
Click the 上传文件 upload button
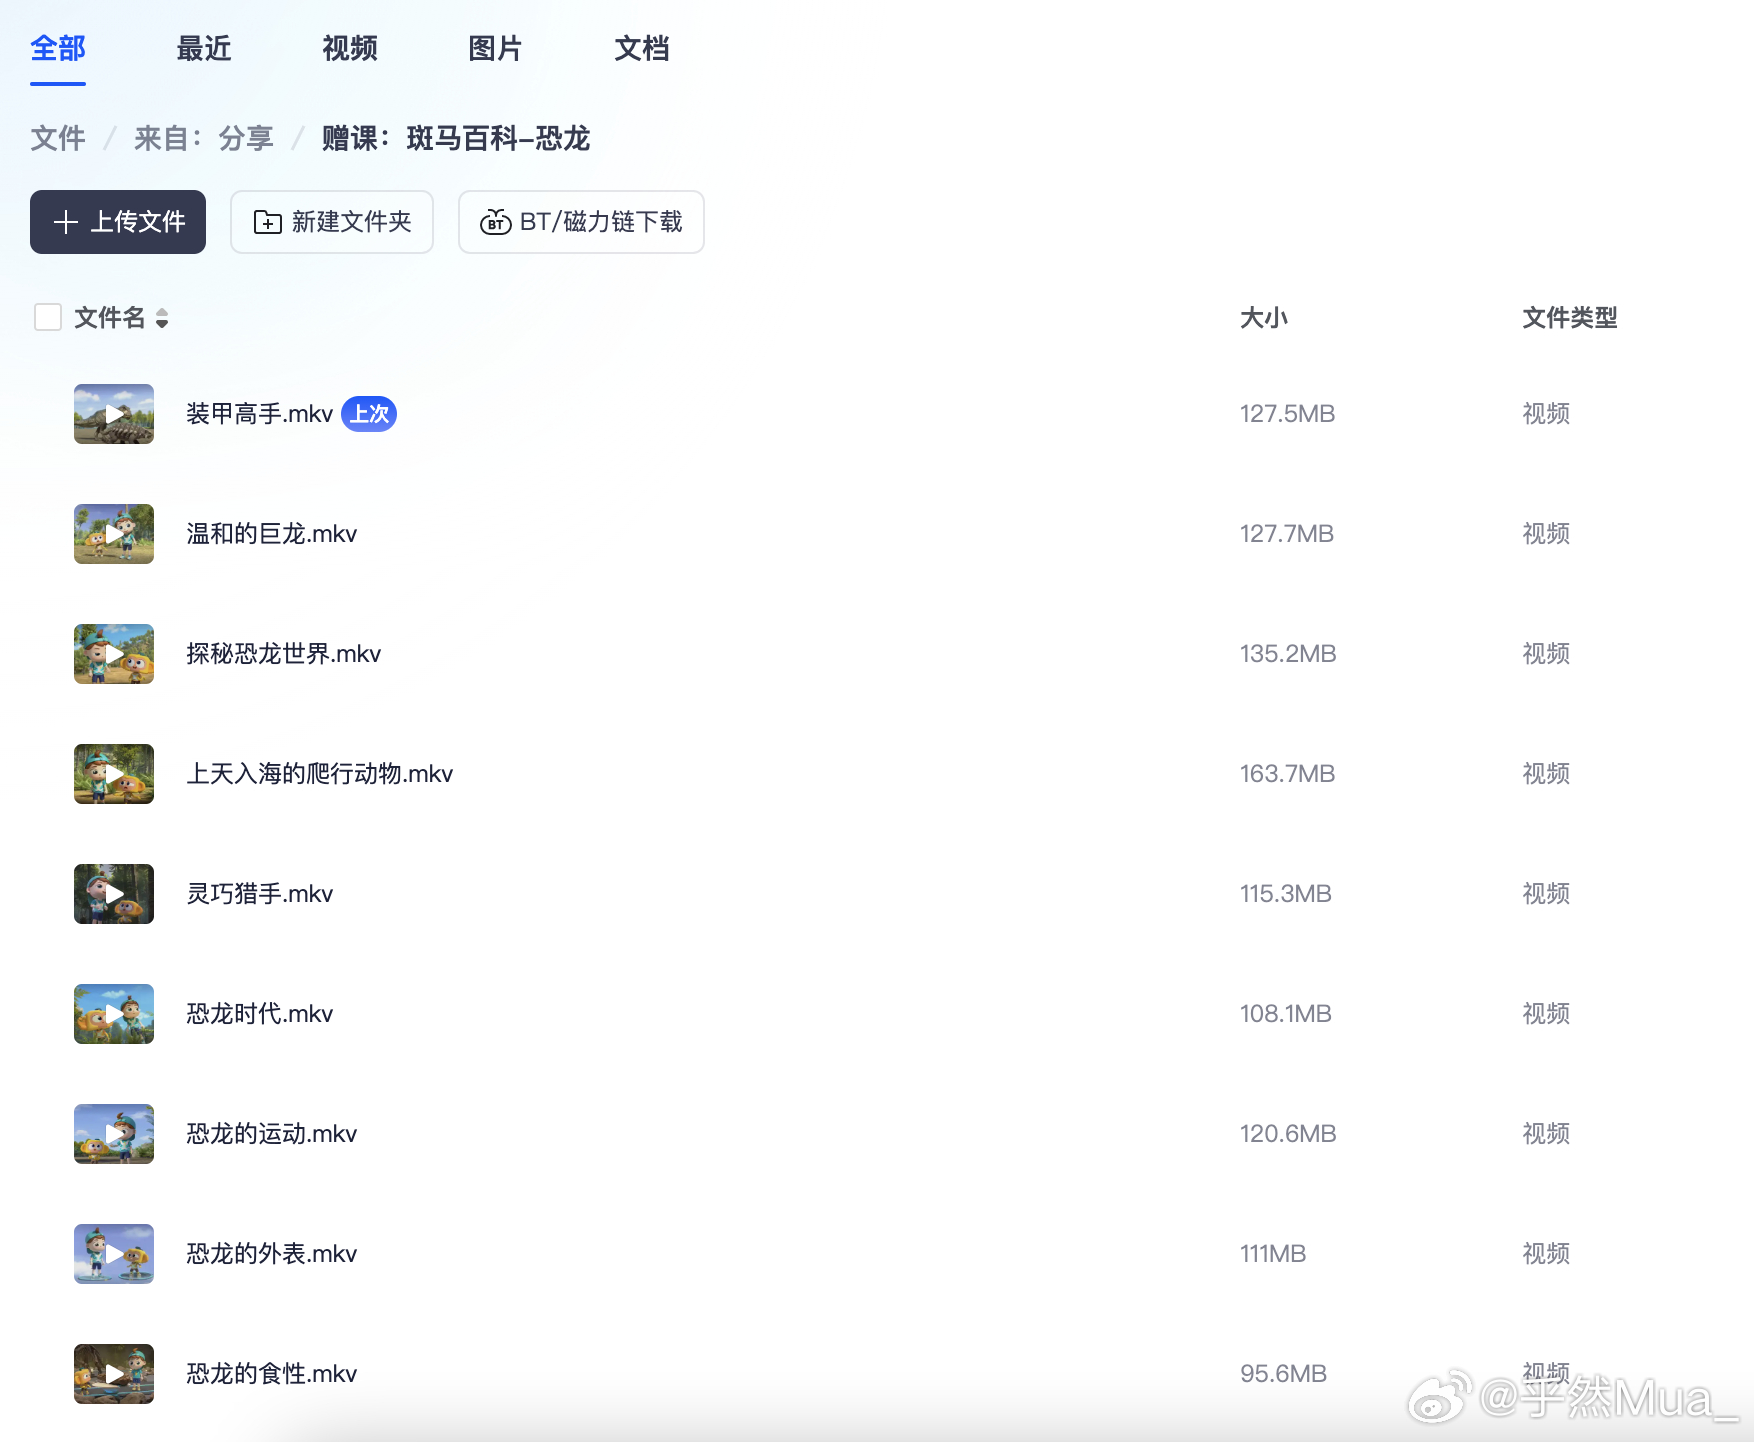[x=117, y=222]
